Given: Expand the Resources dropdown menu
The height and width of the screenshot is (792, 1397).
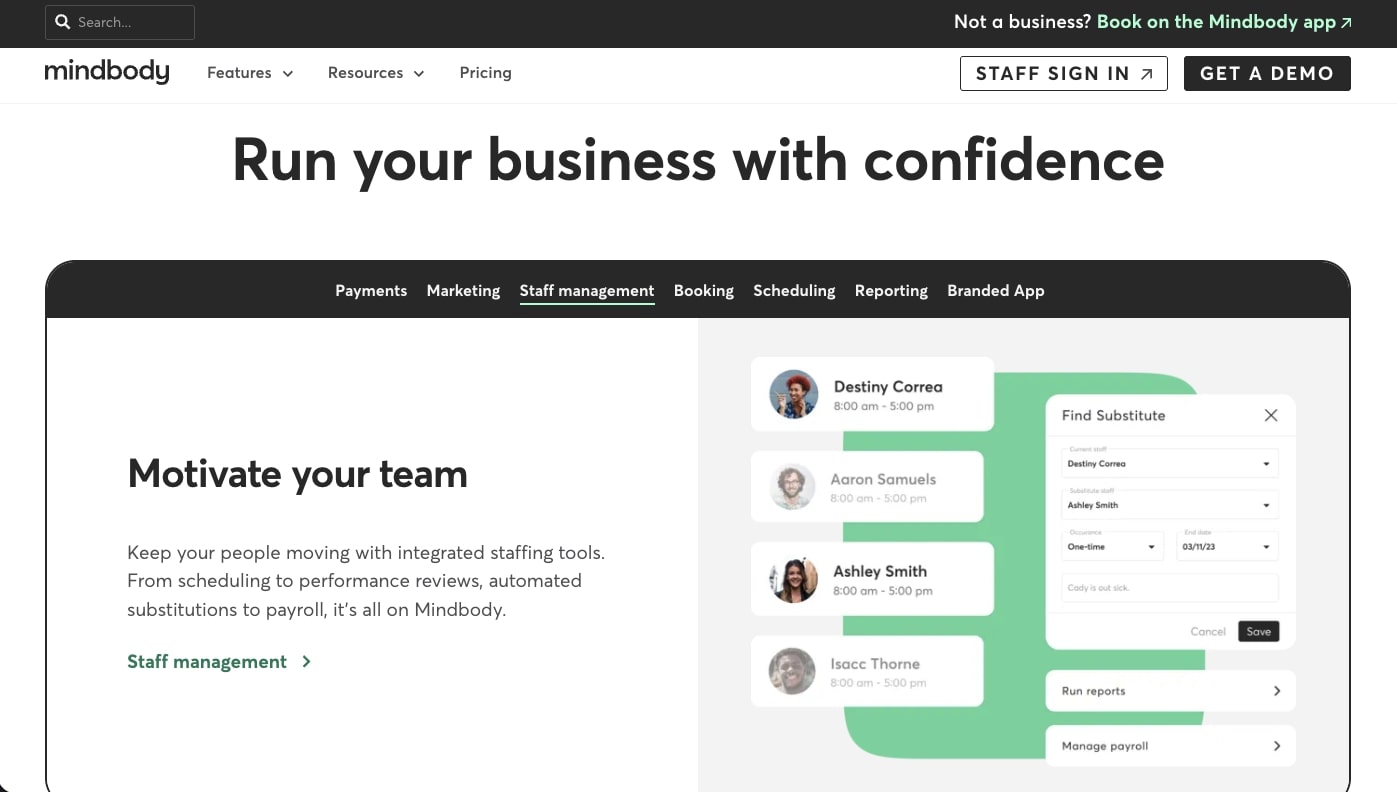Looking at the screenshot, I should (x=376, y=73).
